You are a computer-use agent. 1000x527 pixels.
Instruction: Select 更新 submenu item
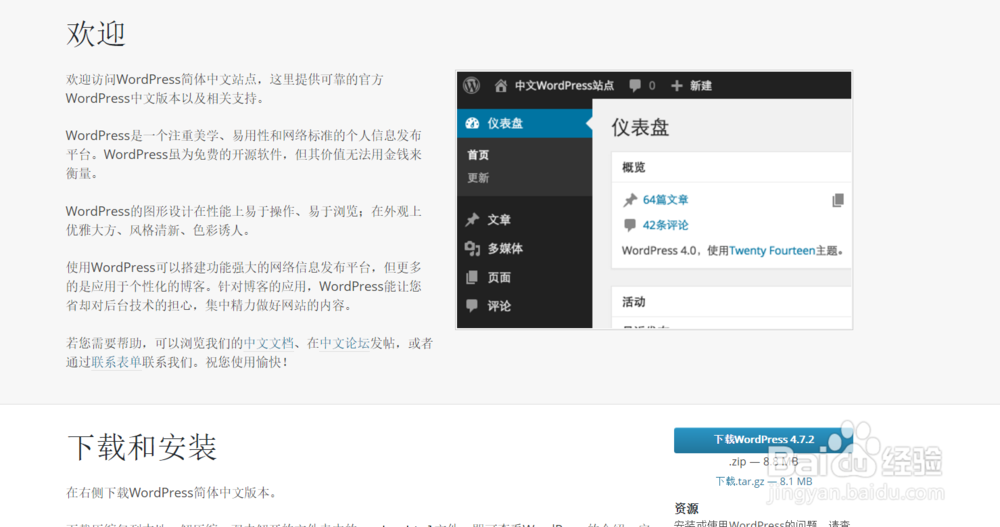[x=478, y=177]
